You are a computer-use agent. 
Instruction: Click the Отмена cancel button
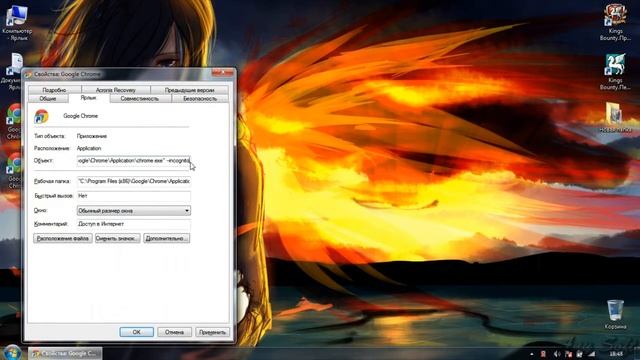(x=174, y=332)
